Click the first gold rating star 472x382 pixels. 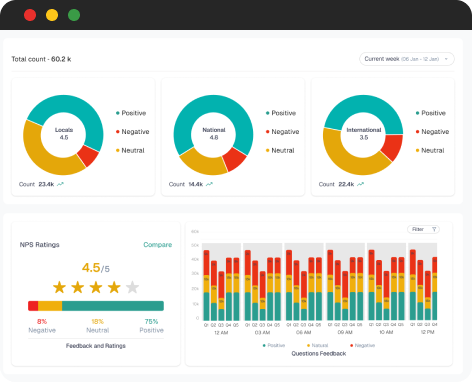pos(59,287)
